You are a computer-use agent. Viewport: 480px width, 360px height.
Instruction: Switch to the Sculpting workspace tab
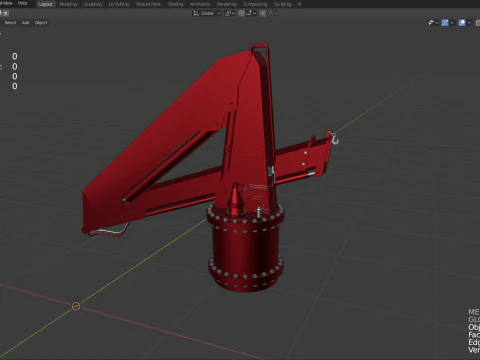(93, 4)
